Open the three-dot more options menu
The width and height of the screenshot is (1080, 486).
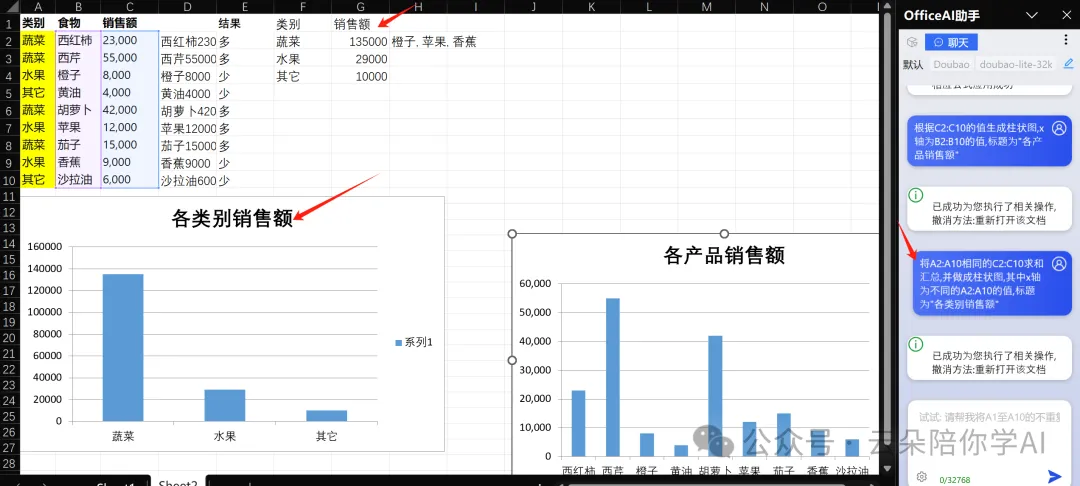tap(1066, 41)
